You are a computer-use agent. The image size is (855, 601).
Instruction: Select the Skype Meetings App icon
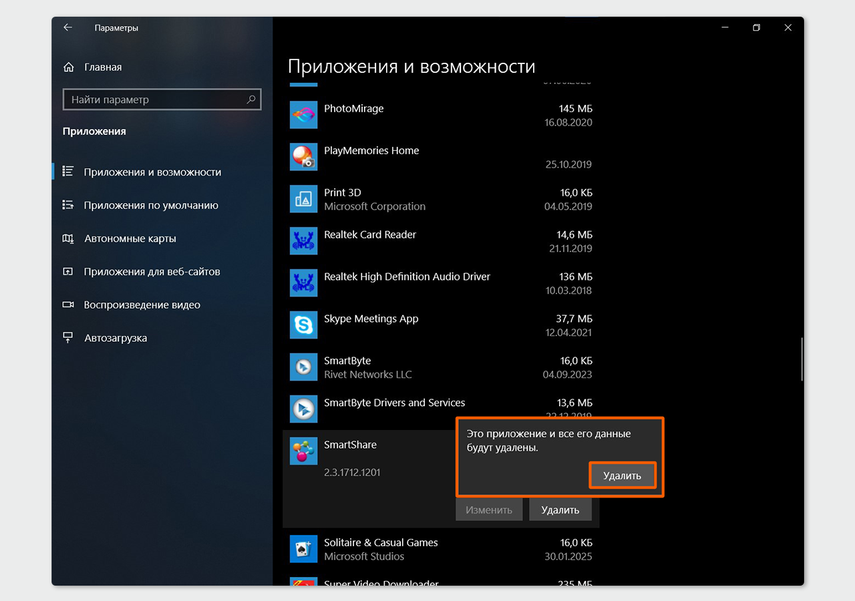(x=303, y=325)
